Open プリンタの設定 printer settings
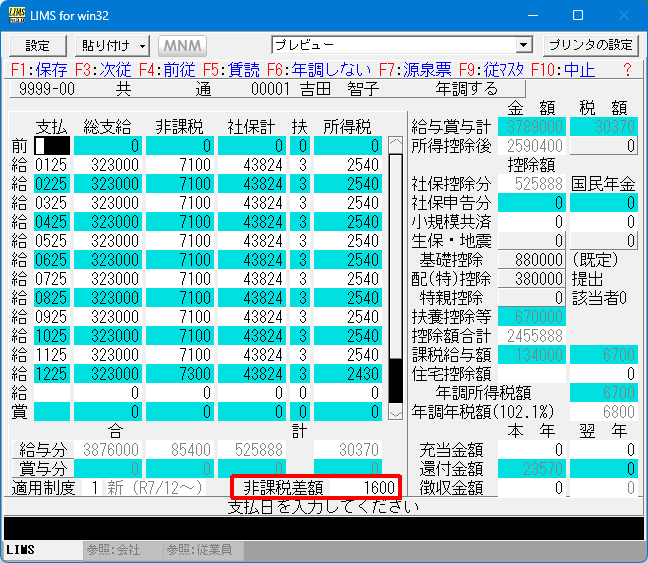Image resolution: width=648 pixels, height=563 pixels. pyautogui.click(x=590, y=45)
